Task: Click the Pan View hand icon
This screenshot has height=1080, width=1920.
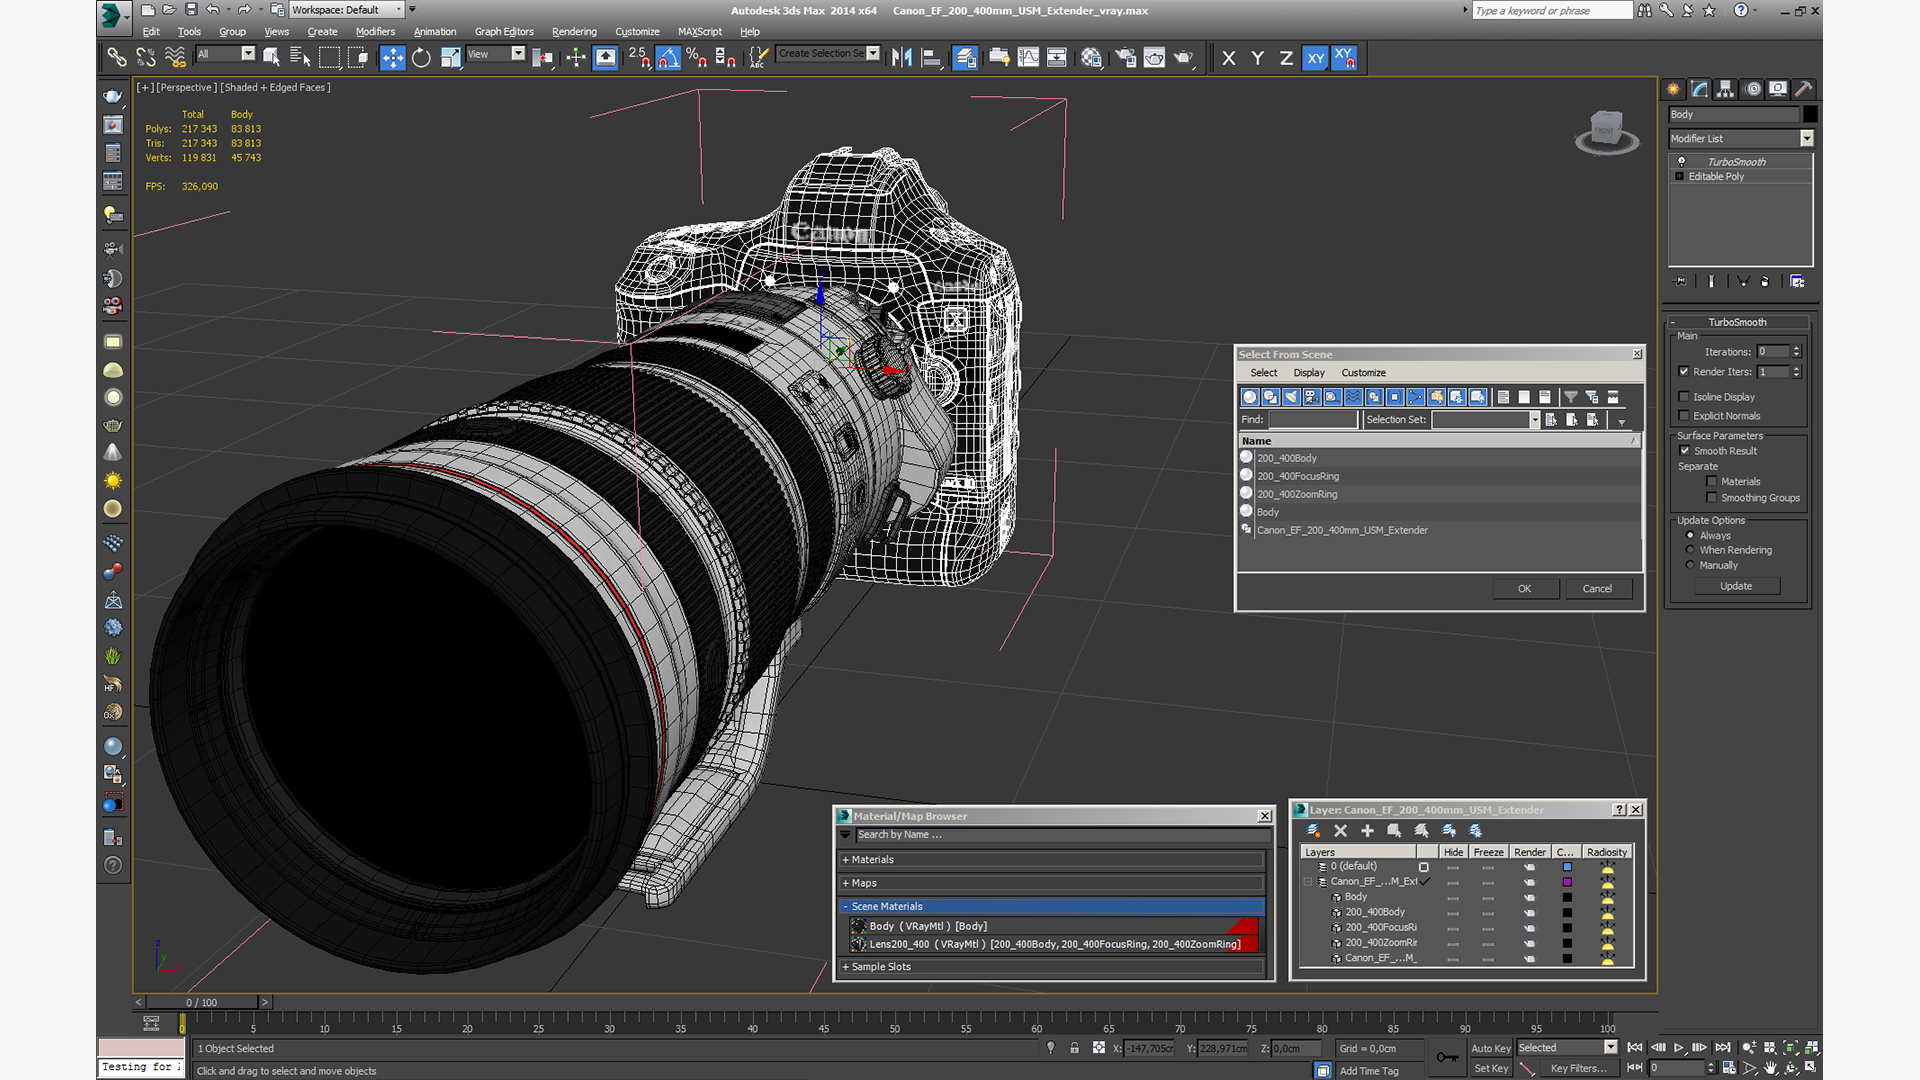Action: click(x=1770, y=1068)
